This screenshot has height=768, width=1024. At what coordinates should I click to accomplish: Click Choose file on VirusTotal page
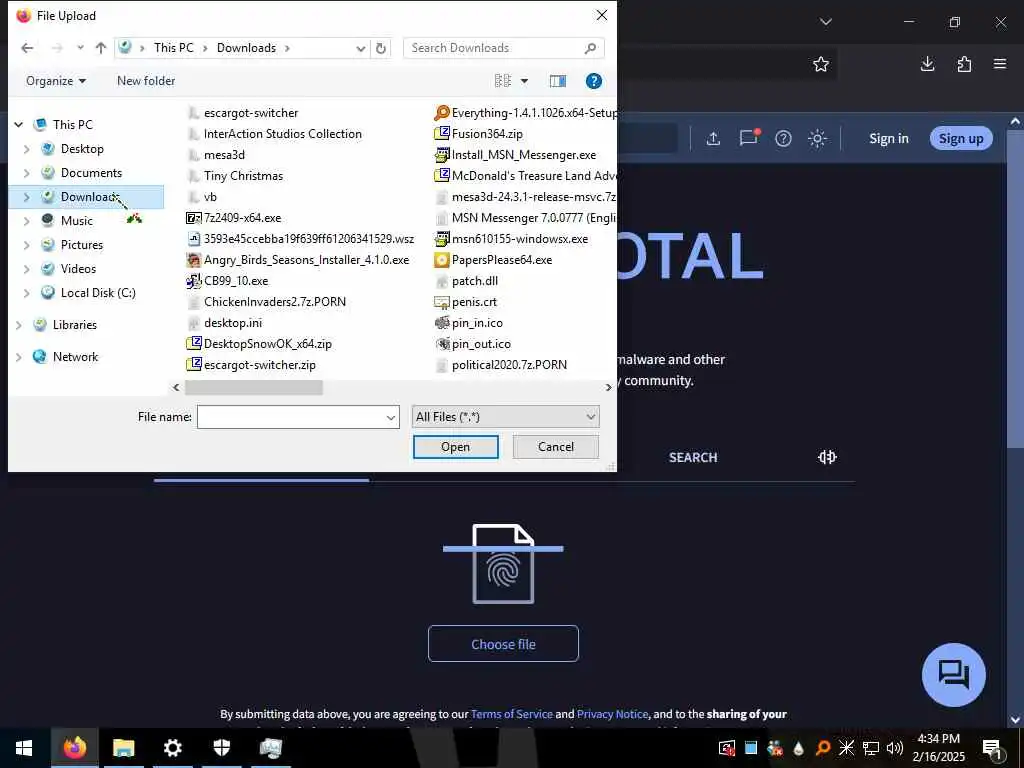[x=503, y=644]
